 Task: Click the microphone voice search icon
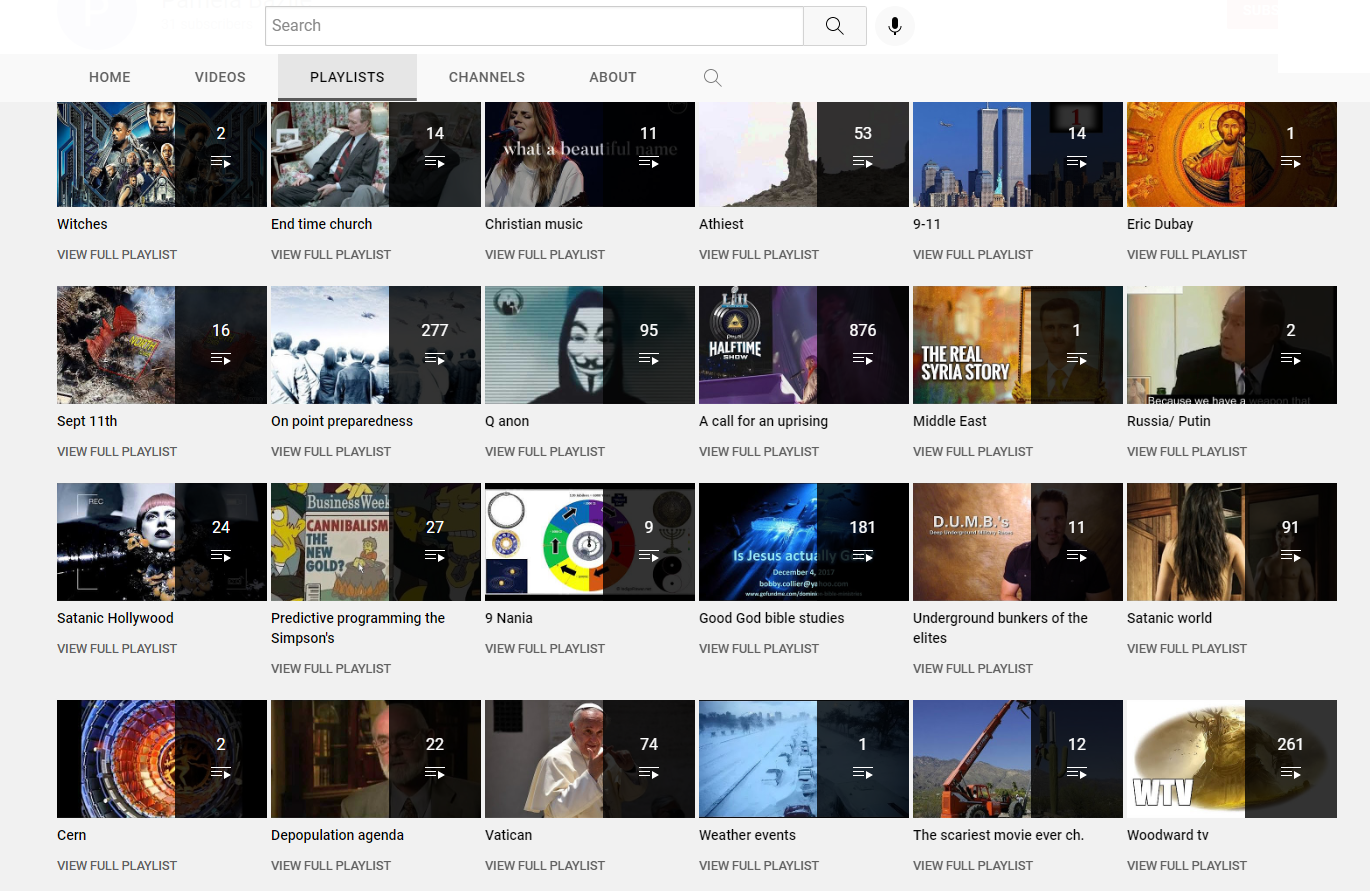pos(895,26)
